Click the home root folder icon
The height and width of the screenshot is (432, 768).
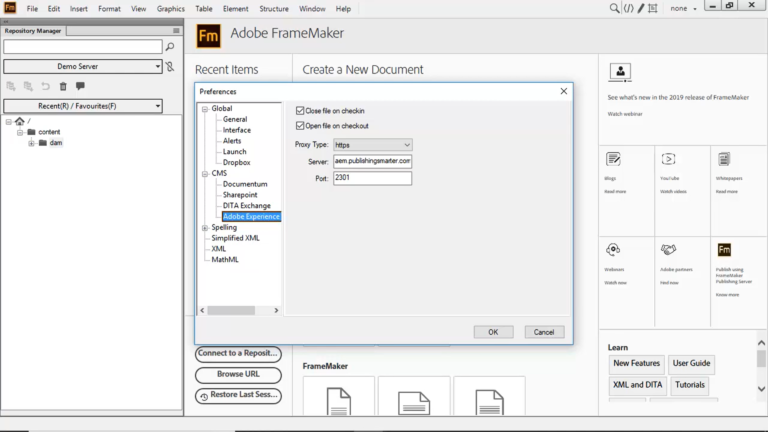(x=20, y=121)
